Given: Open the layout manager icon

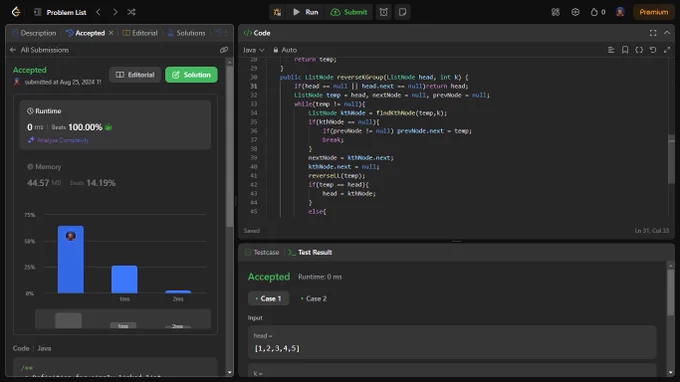Looking at the screenshot, I should [x=556, y=12].
